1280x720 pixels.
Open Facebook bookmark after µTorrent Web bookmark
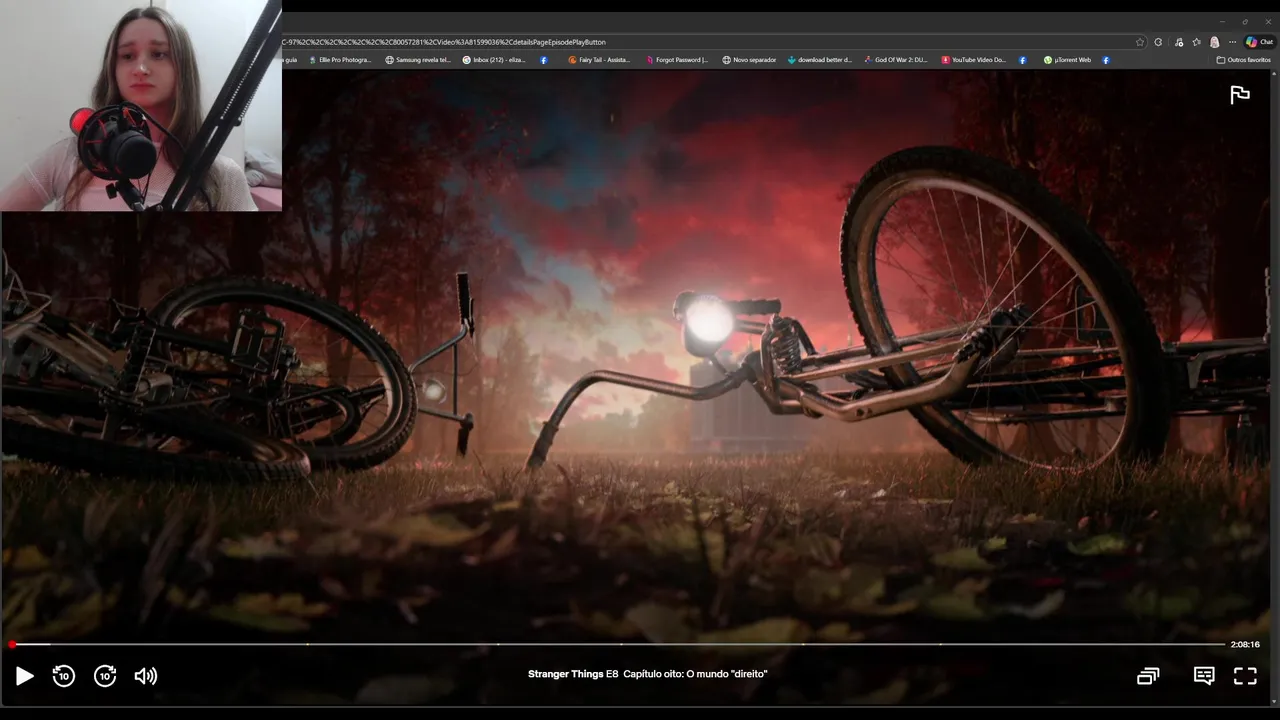1106,60
